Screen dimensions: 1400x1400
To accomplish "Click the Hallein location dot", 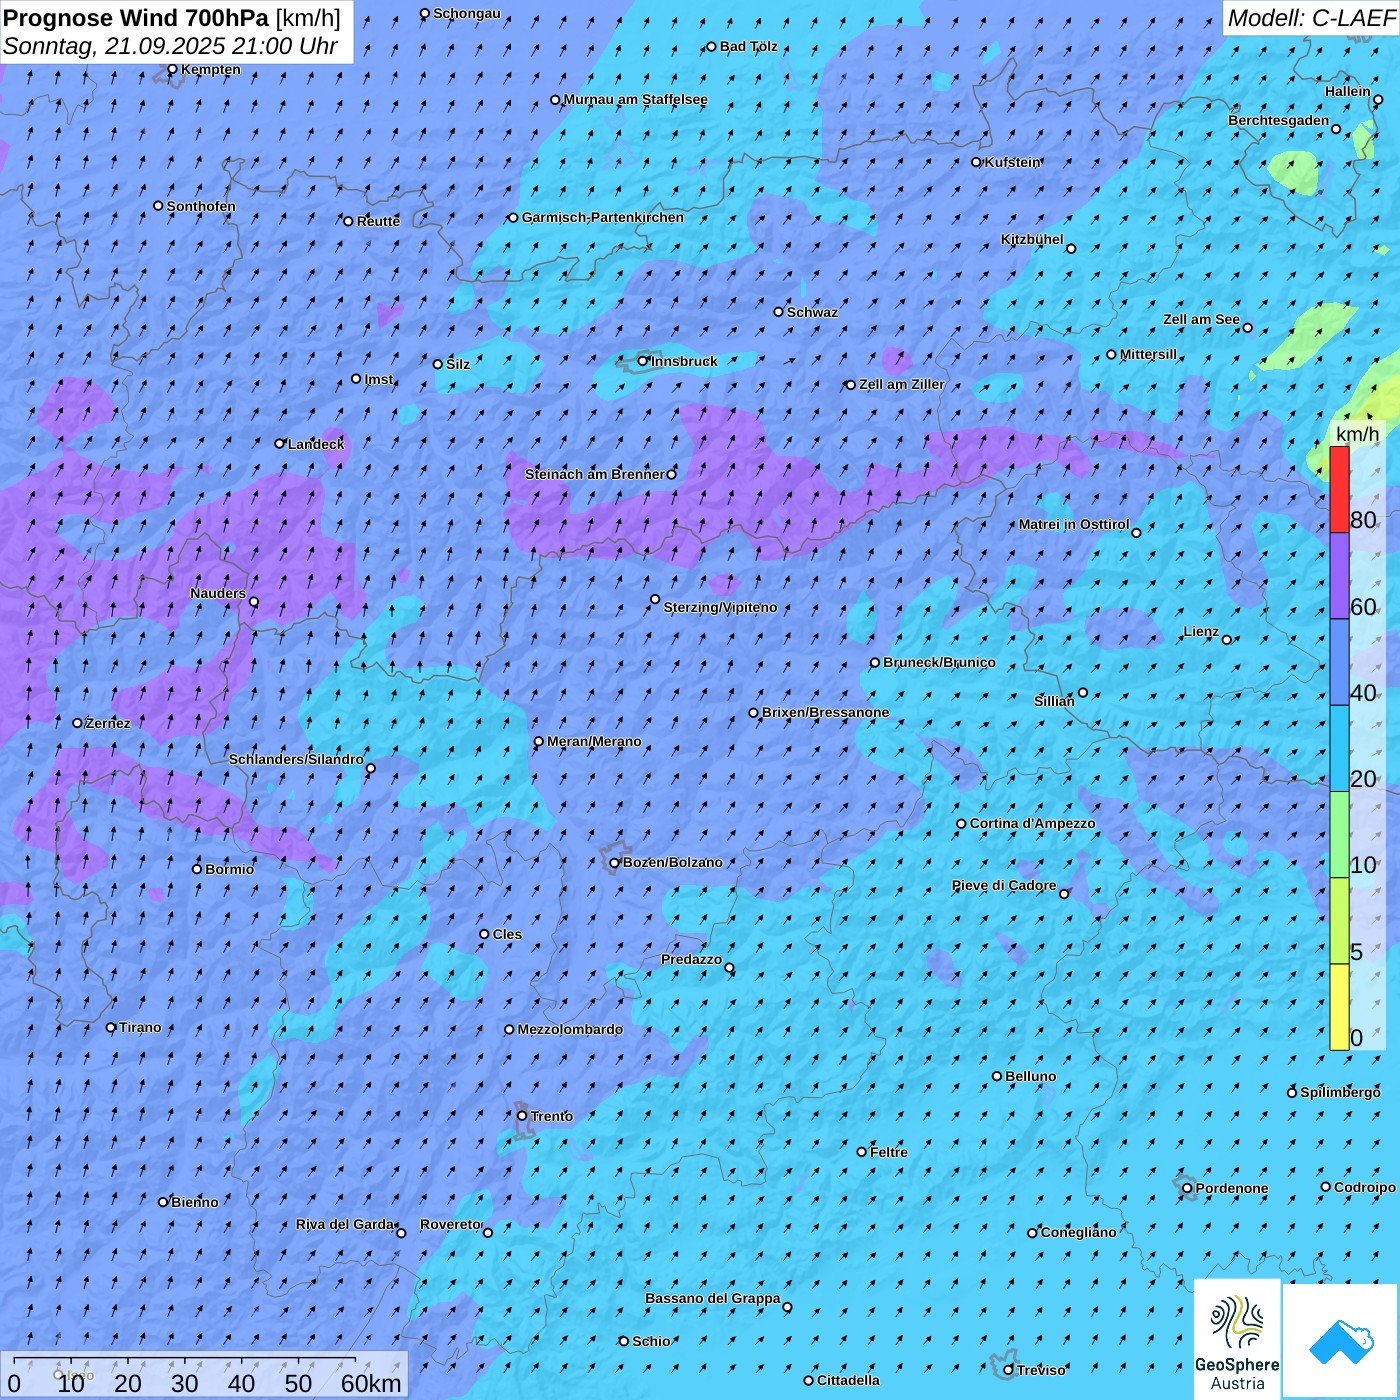I will click(1378, 99).
